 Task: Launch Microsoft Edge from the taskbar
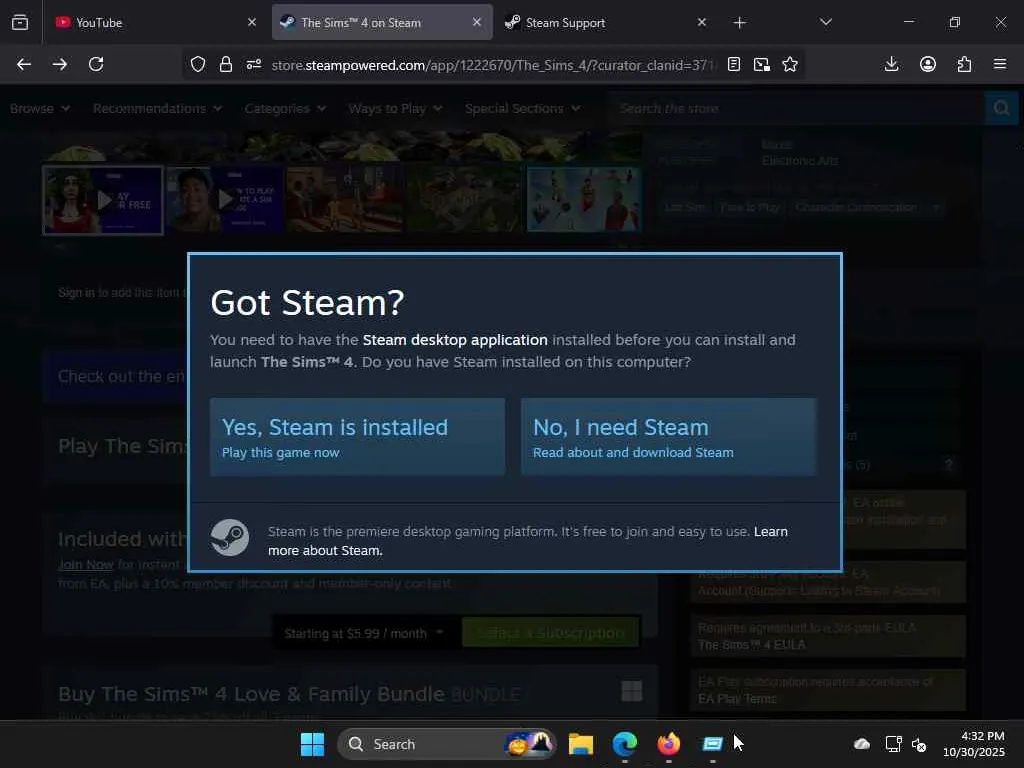pos(624,744)
